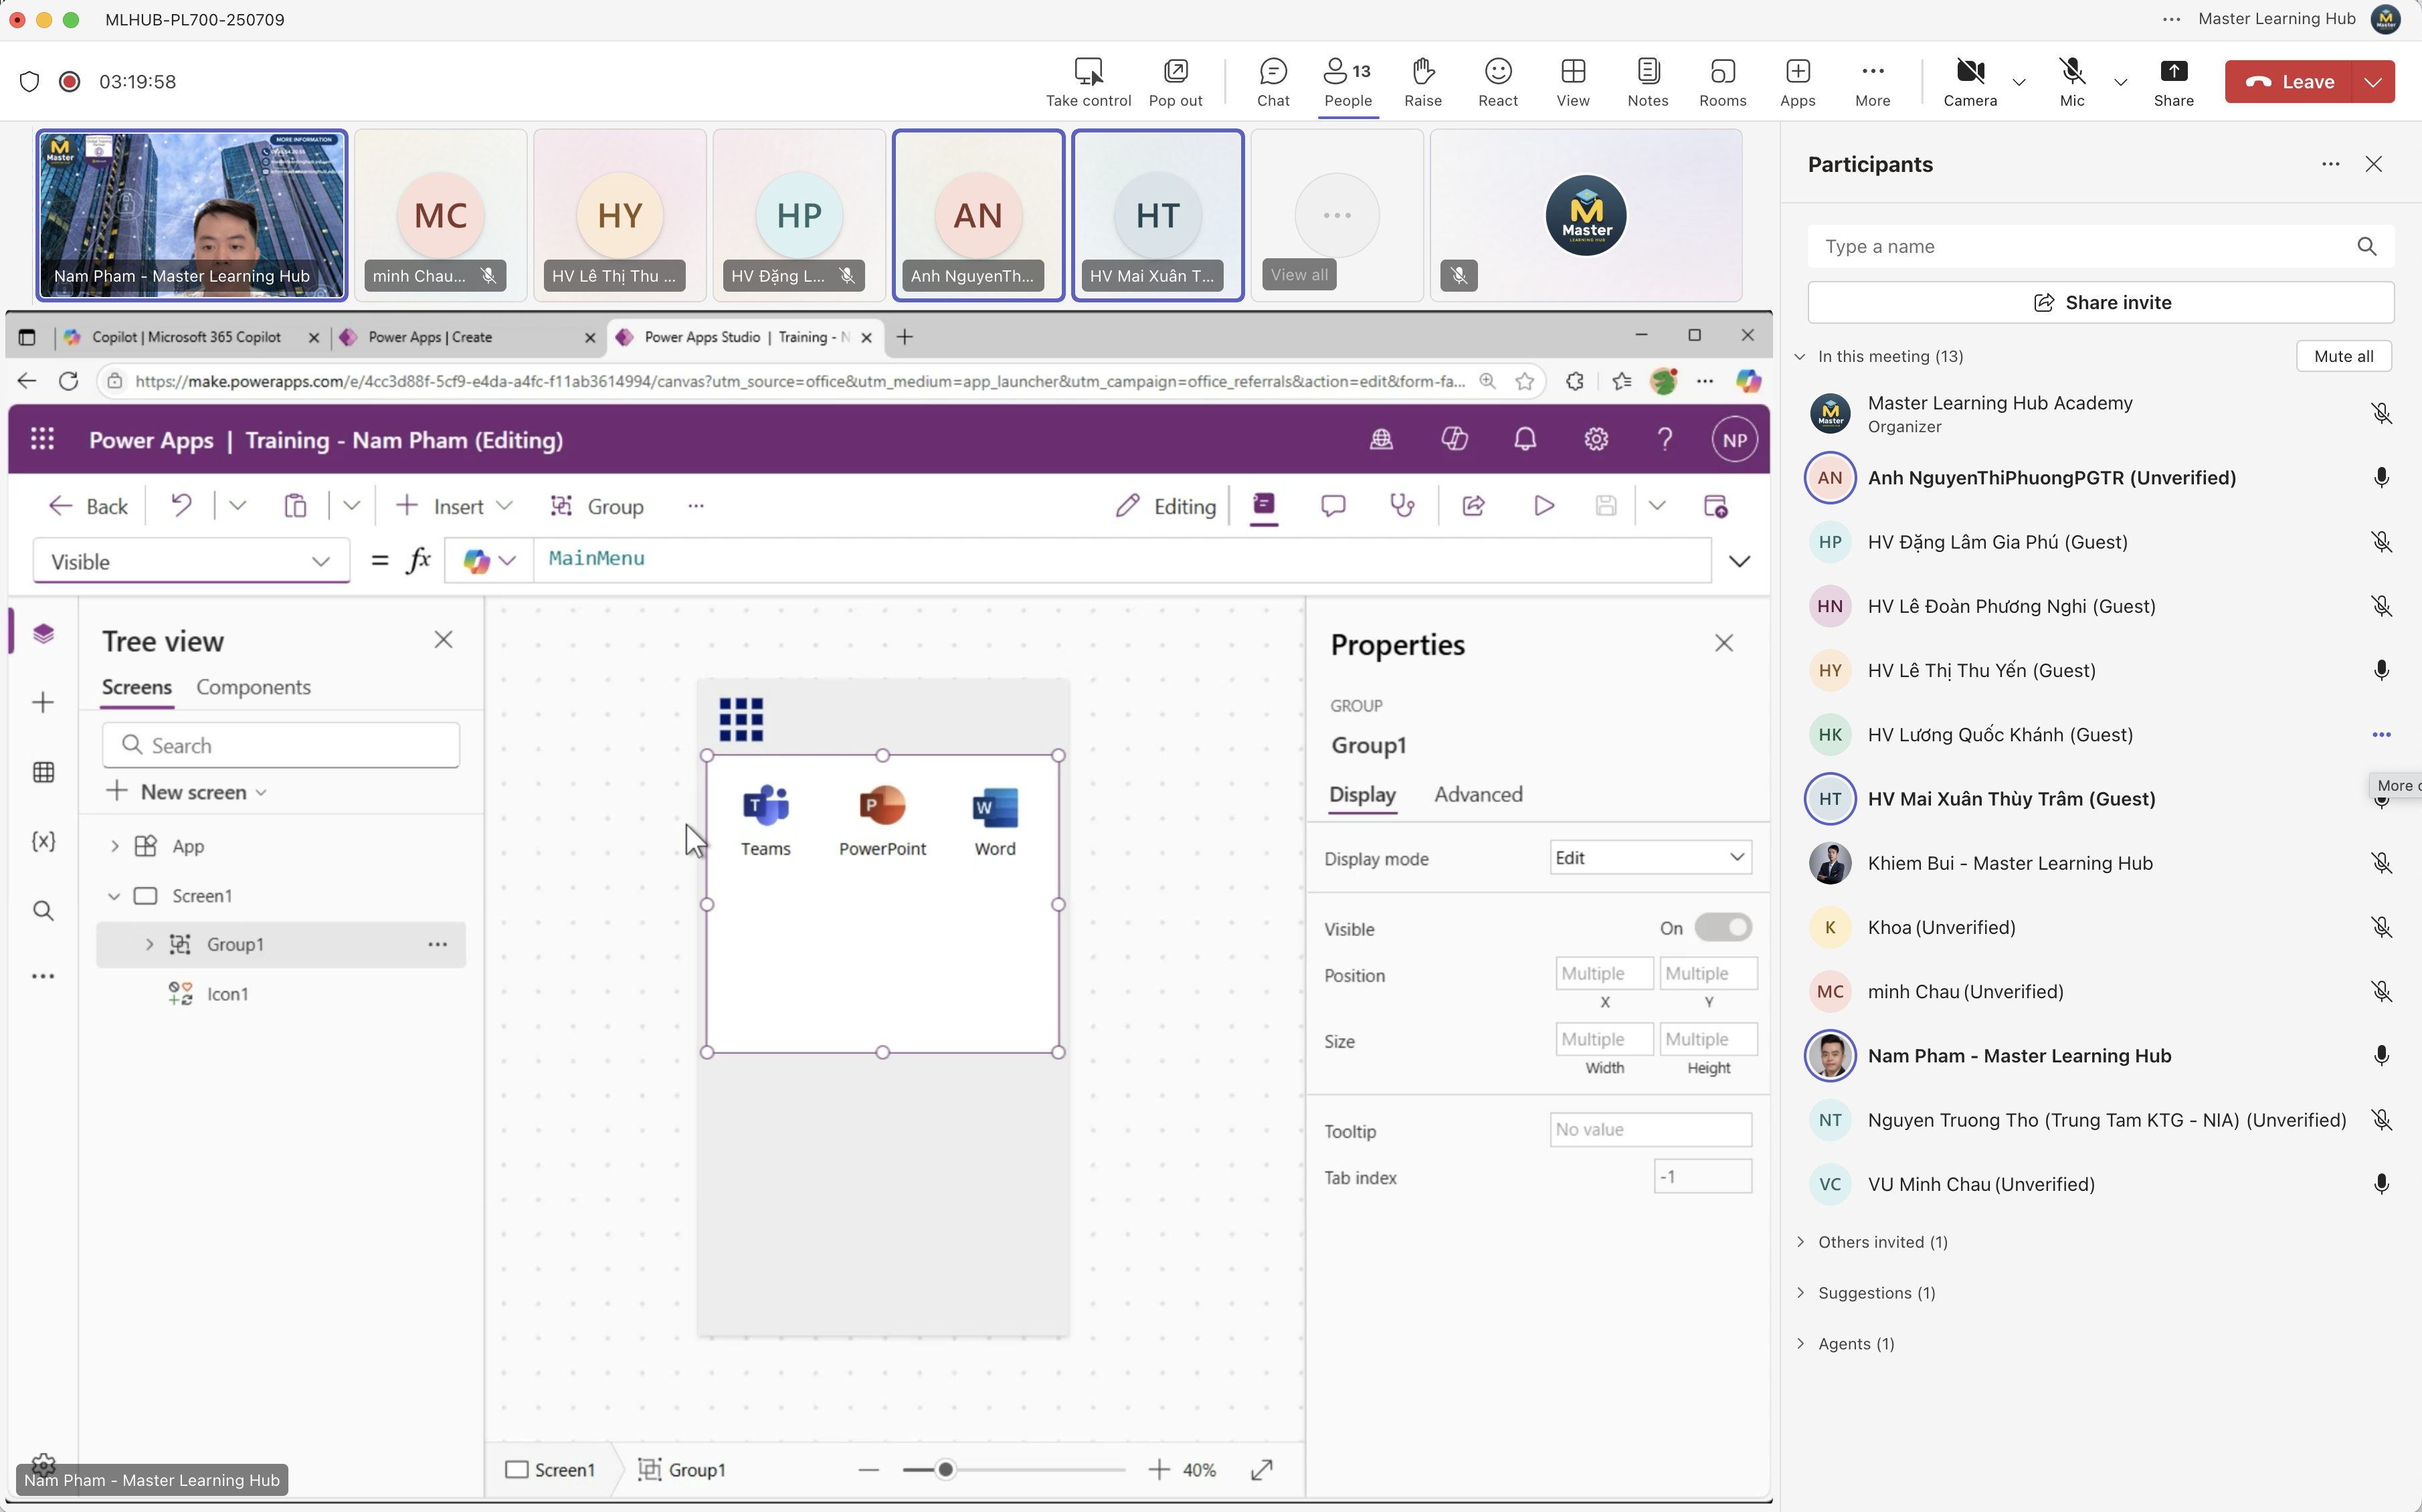
Task: Click the Share invite button
Action: pyautogui.click(x=2100, y=302)
